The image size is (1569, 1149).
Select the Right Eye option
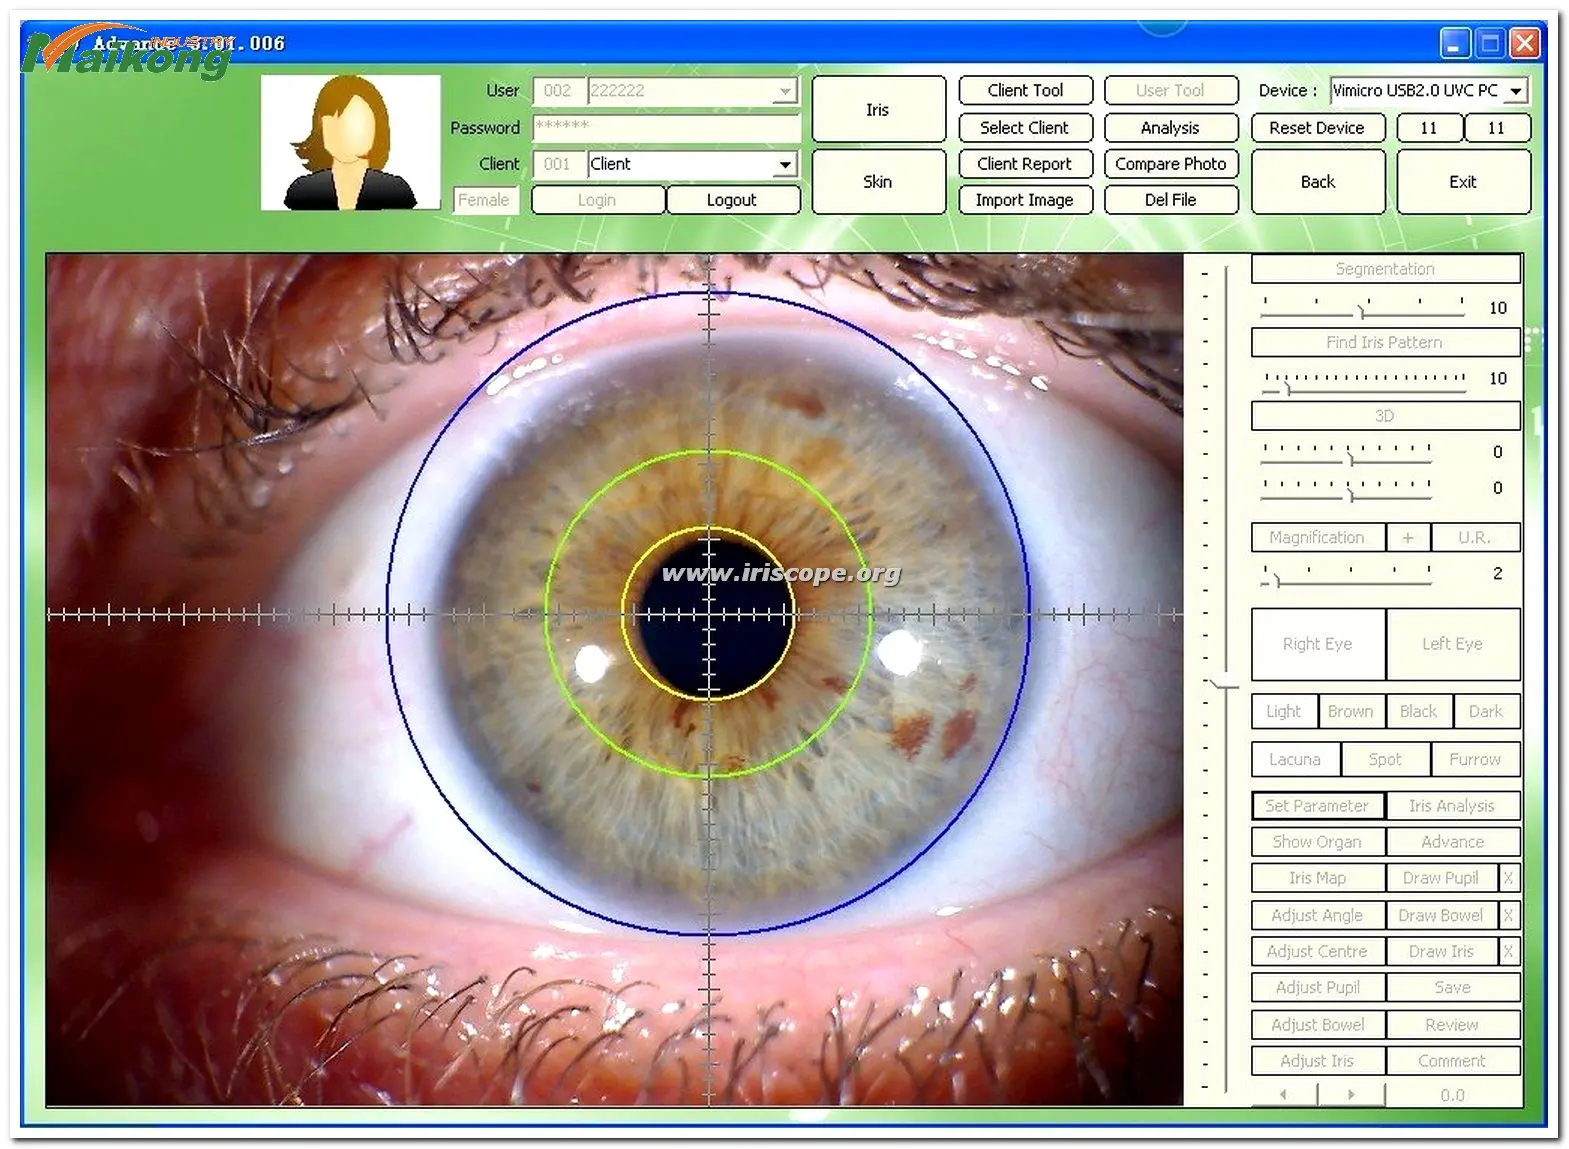pos(1317,644)
